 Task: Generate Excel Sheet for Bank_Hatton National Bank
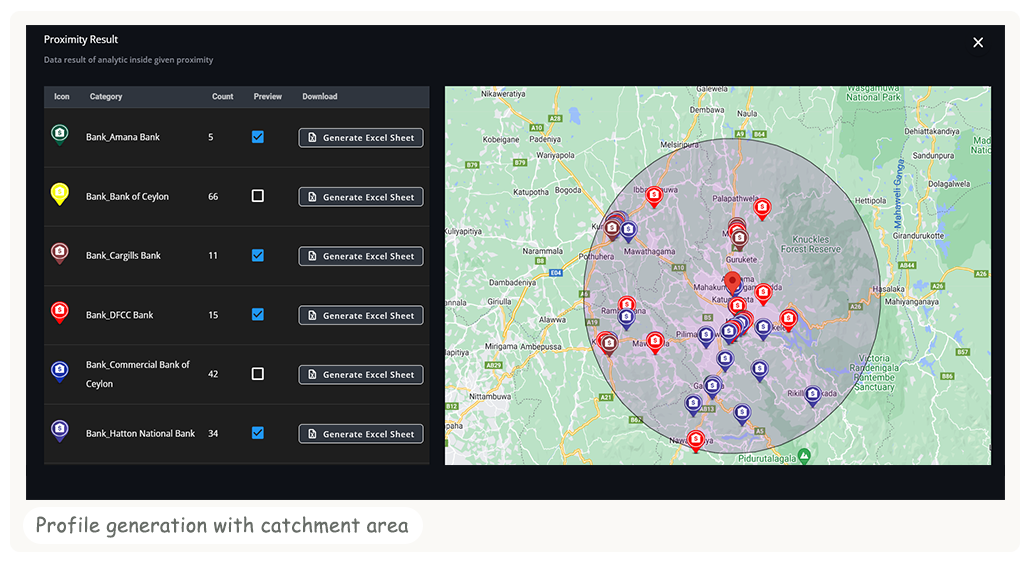pyautogui.click(x=361, y=433)
